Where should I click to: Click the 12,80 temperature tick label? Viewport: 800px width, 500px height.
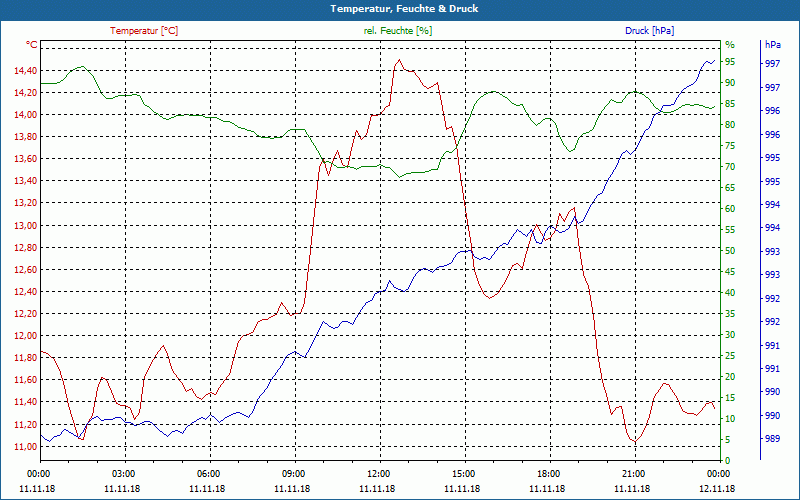pyautogui.click(x=26, y=247)
